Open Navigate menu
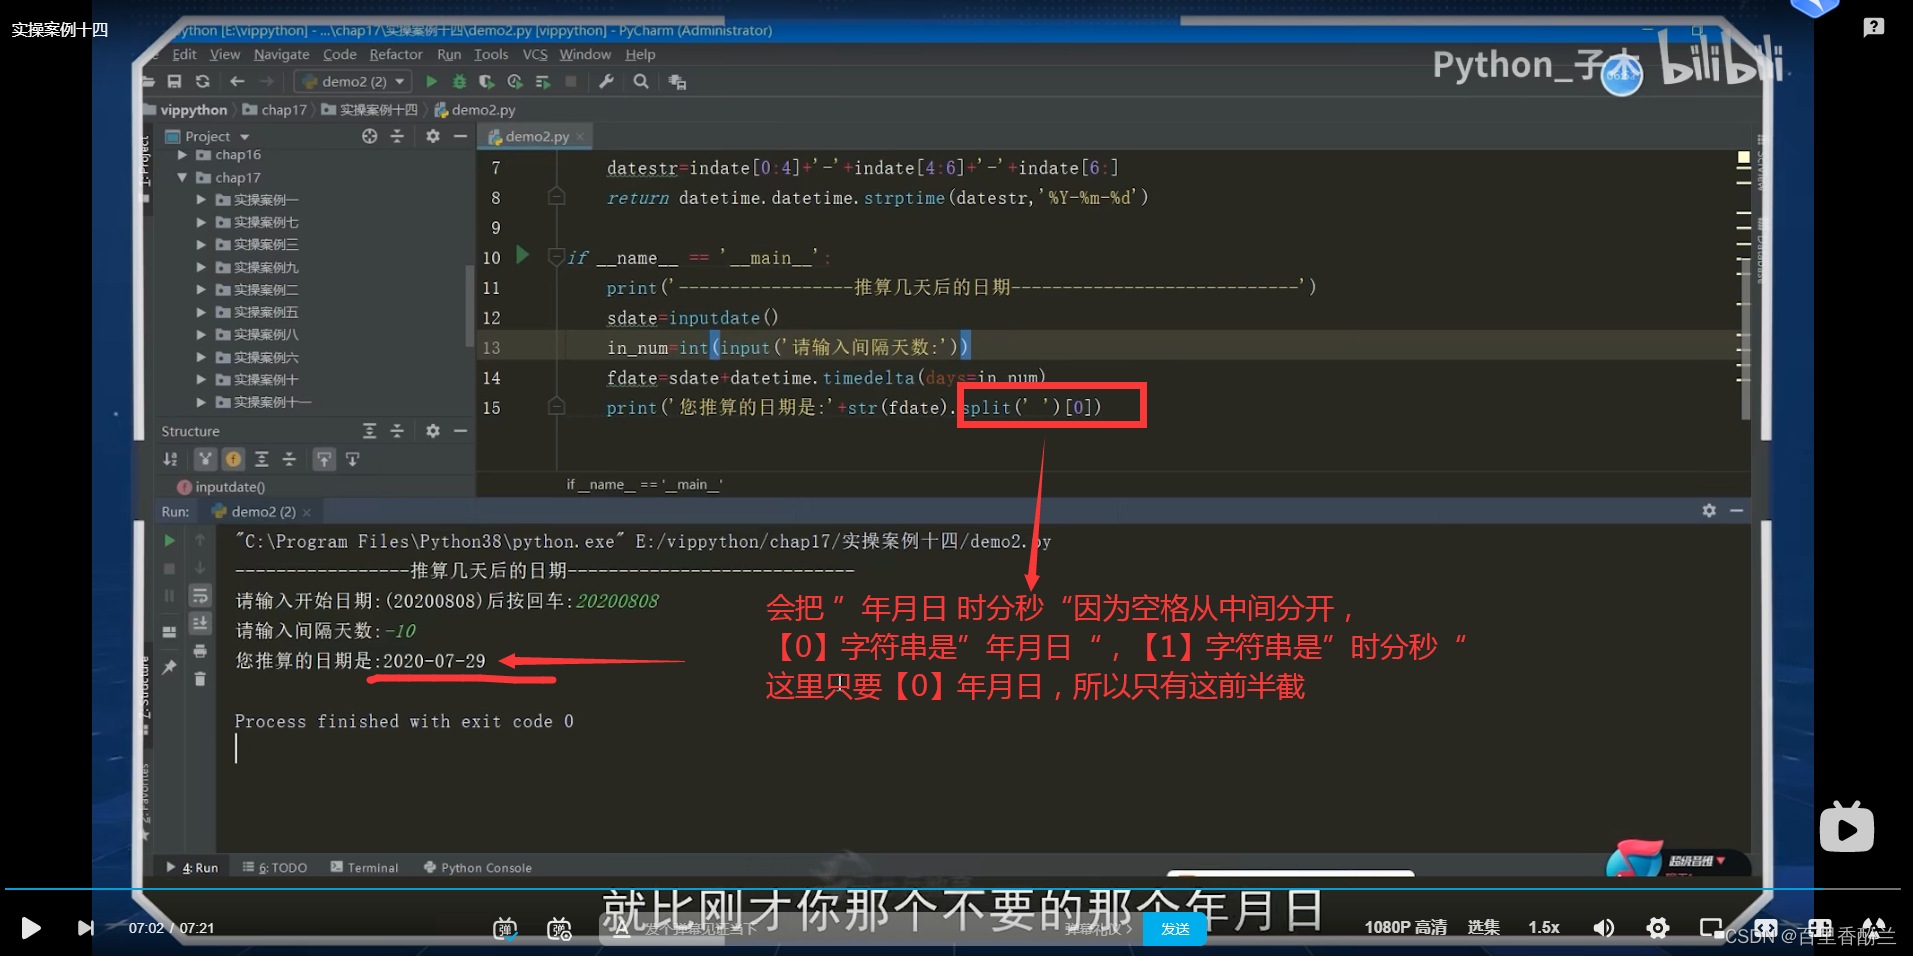This screenshot has width=1913, height=956. 281,55
